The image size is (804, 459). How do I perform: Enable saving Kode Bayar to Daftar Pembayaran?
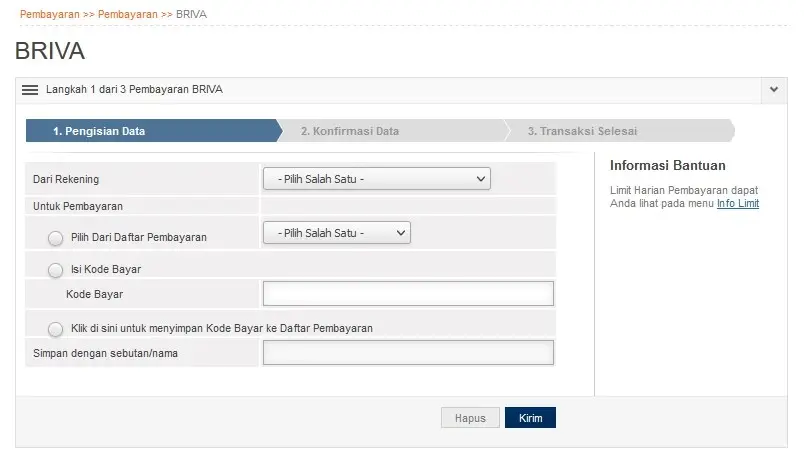point(55,329)
